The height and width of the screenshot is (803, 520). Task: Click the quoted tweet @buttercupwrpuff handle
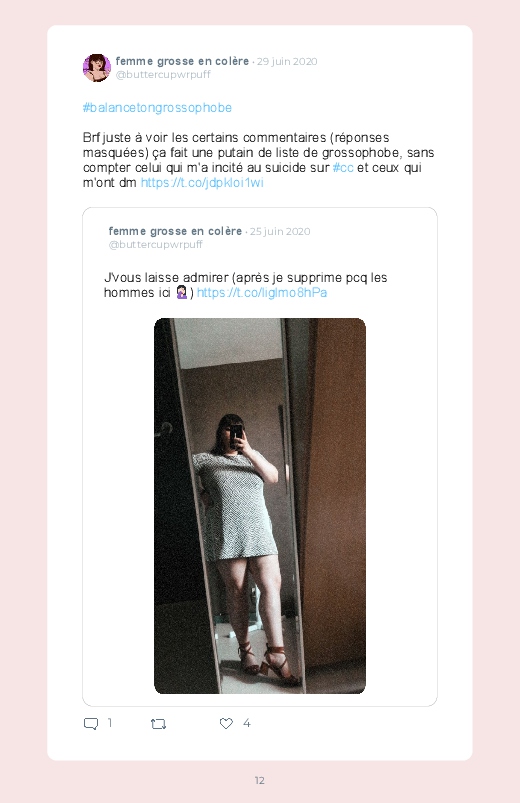[x=156, y=244]
